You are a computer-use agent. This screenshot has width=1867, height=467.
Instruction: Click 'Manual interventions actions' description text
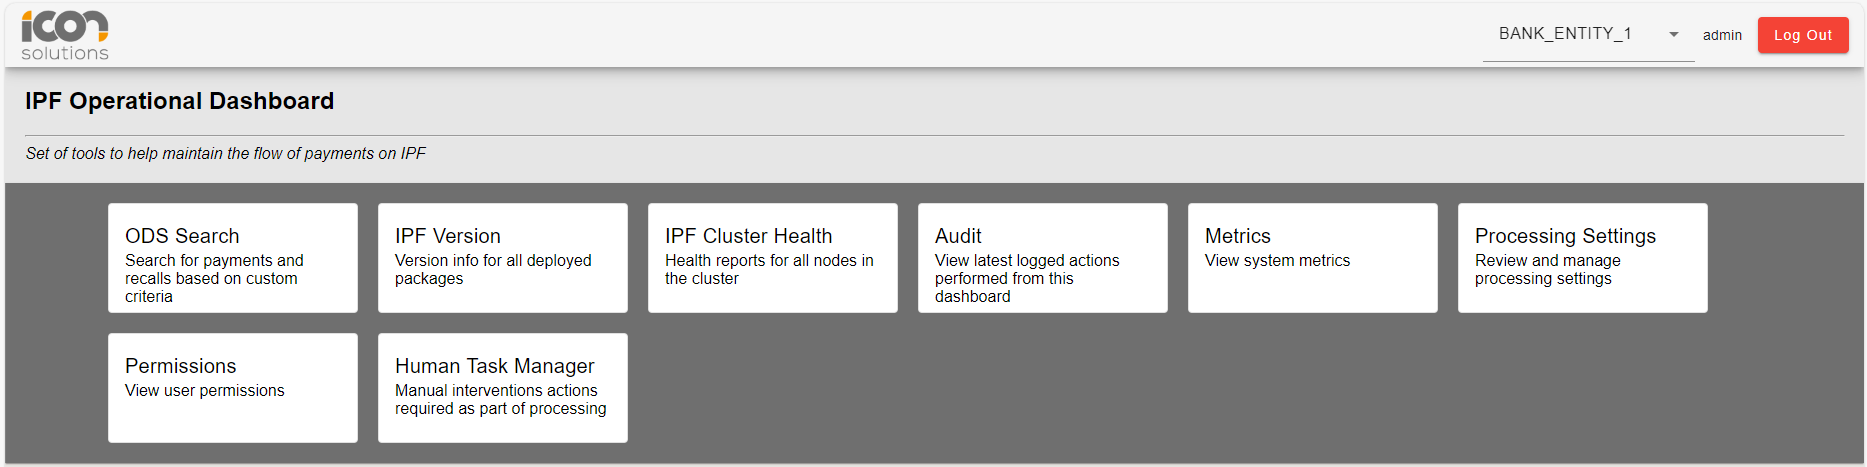500,400
